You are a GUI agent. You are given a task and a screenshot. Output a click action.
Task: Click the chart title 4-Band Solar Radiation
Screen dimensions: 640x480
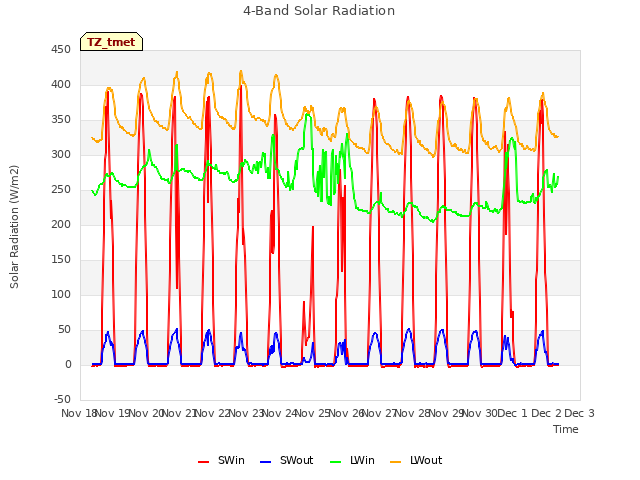point(319,11)
